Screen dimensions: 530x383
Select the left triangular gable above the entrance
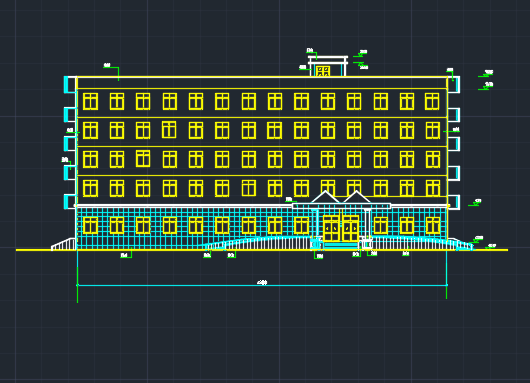(325, 197)
